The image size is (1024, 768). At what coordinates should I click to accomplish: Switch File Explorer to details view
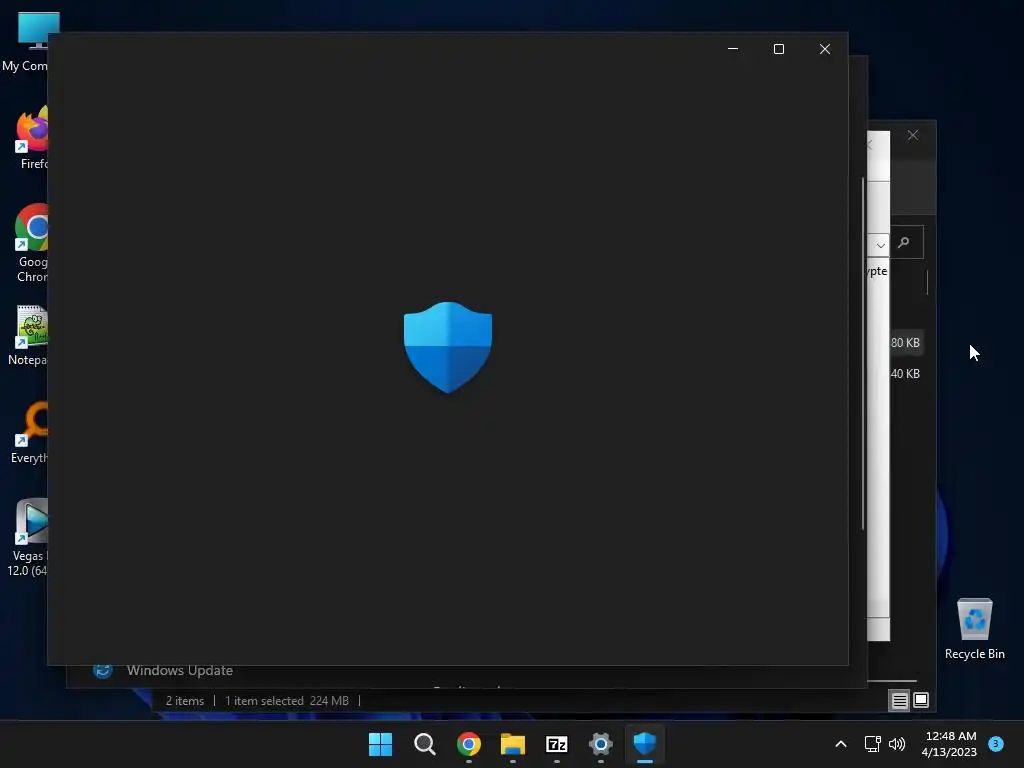point(899,701)
